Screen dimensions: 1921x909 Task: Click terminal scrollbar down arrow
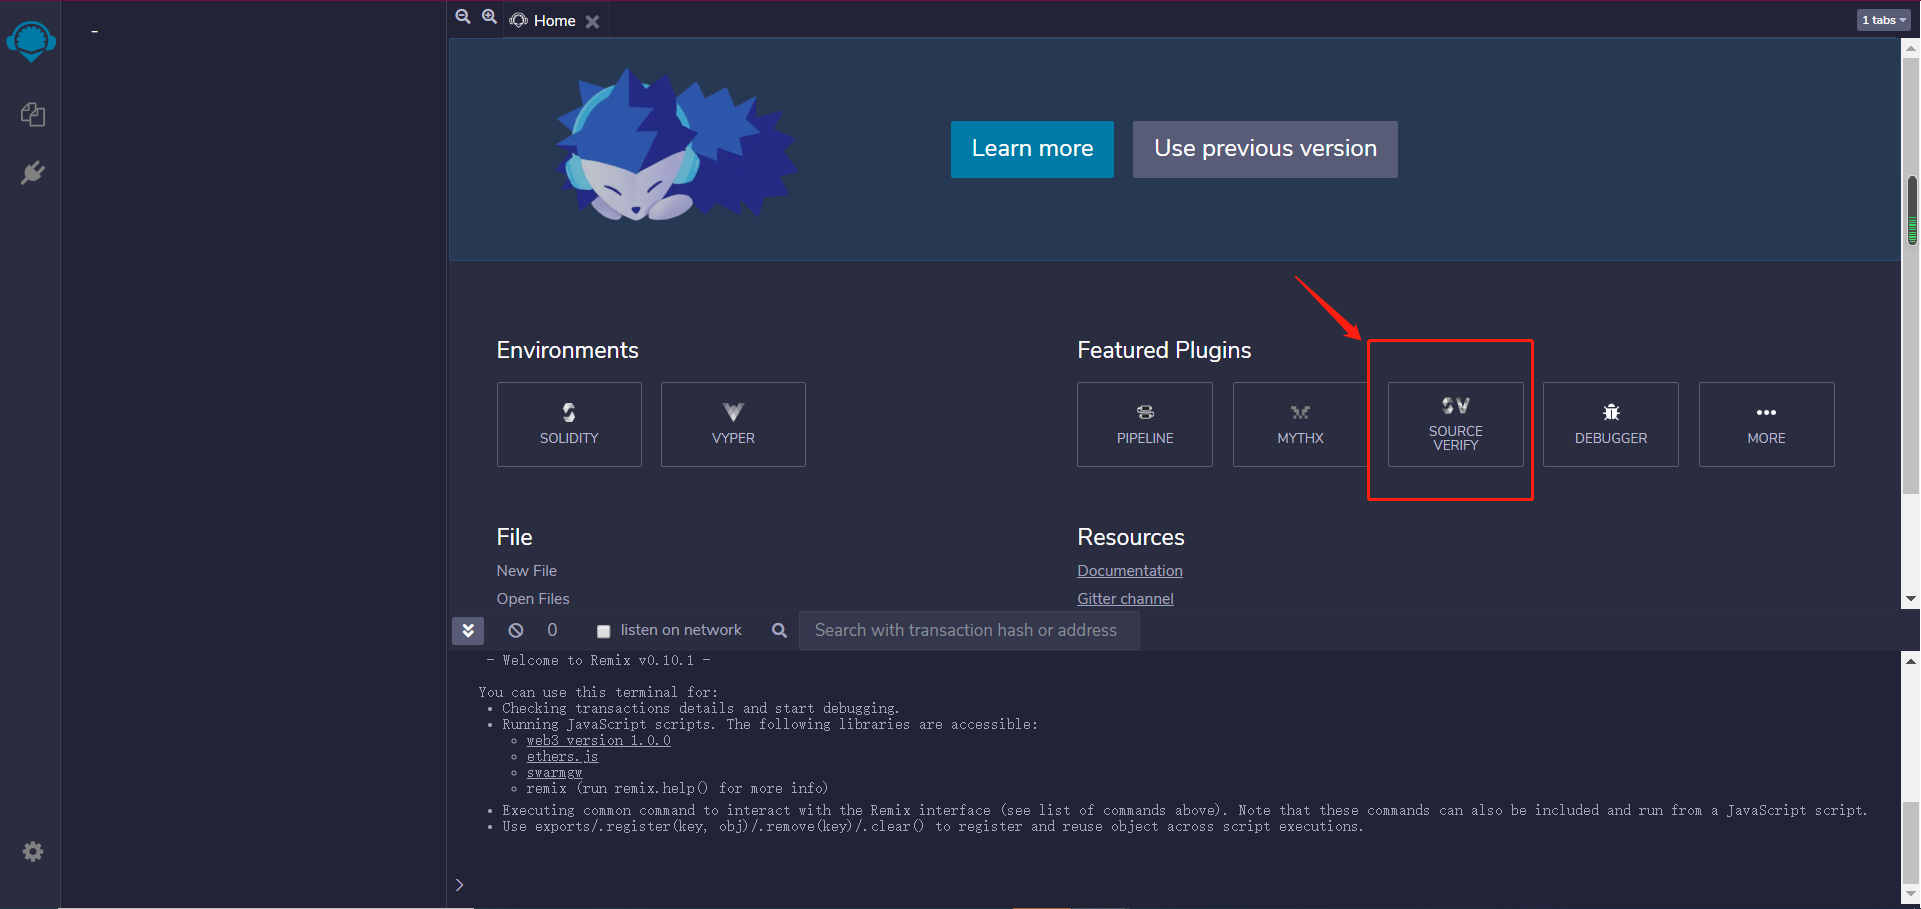[1911, 893]
